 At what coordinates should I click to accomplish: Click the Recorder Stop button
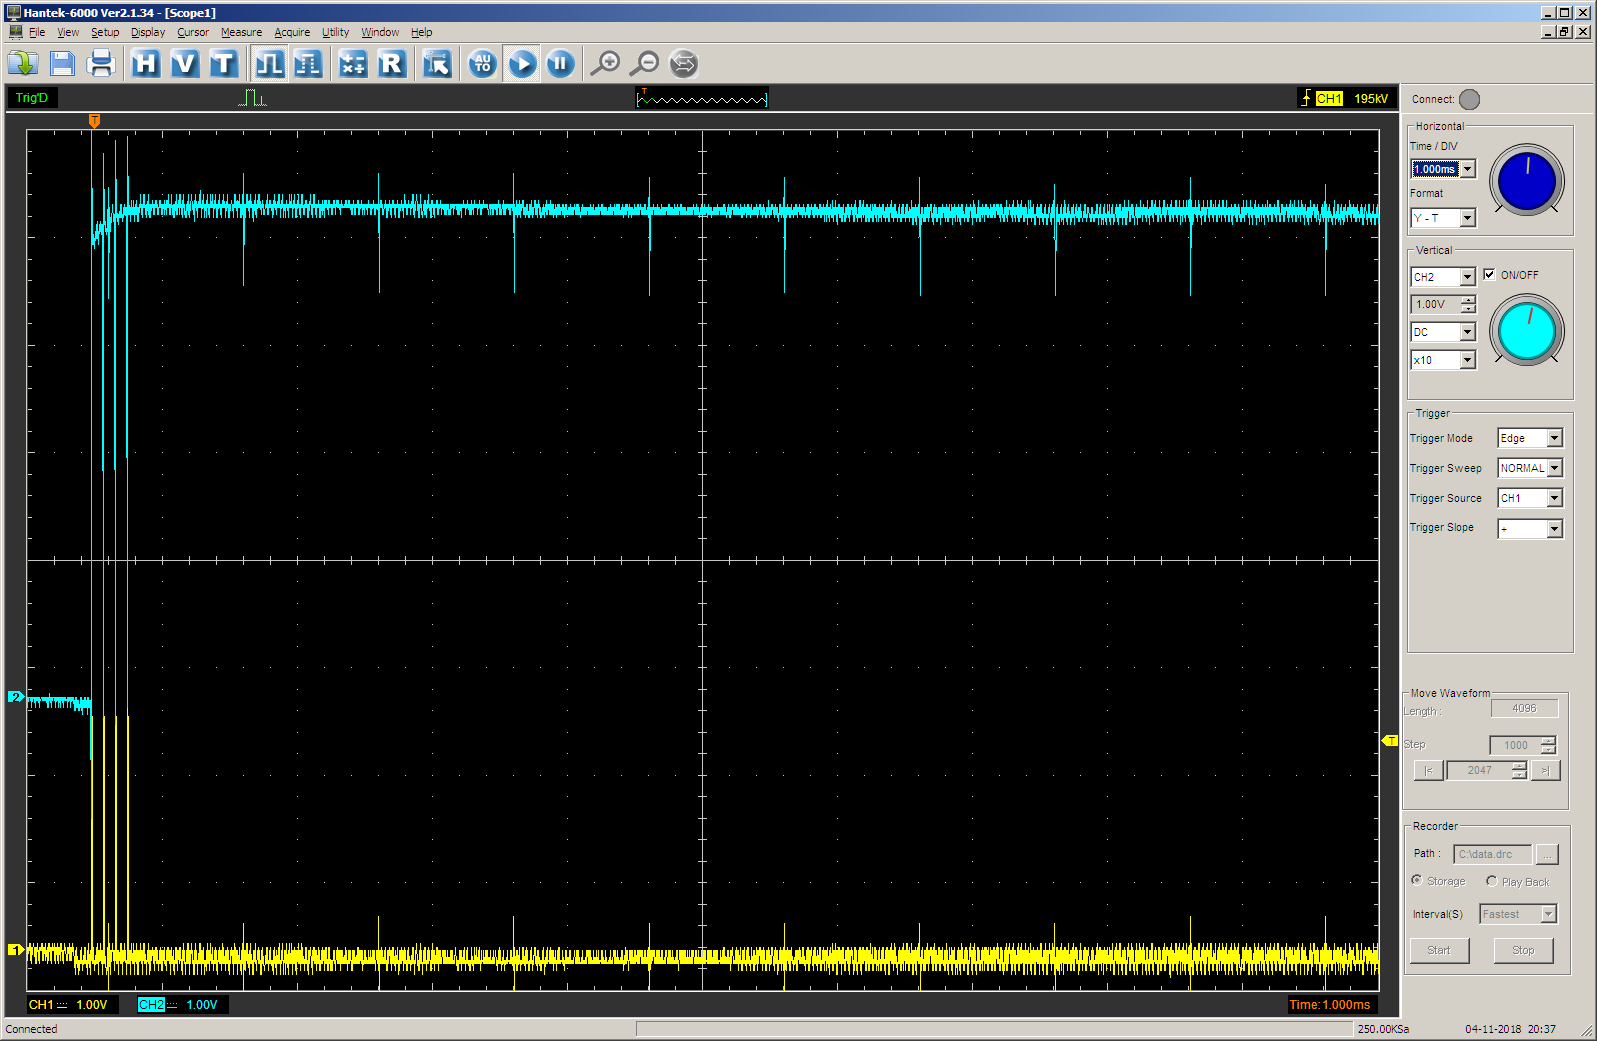tap(1523, 950)
